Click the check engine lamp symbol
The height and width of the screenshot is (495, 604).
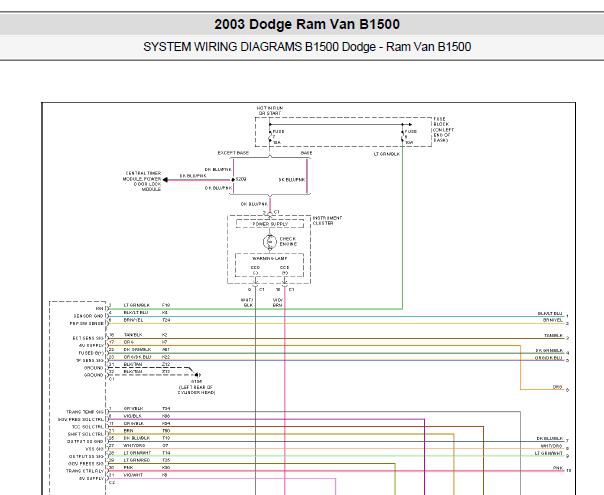point(270,242)
